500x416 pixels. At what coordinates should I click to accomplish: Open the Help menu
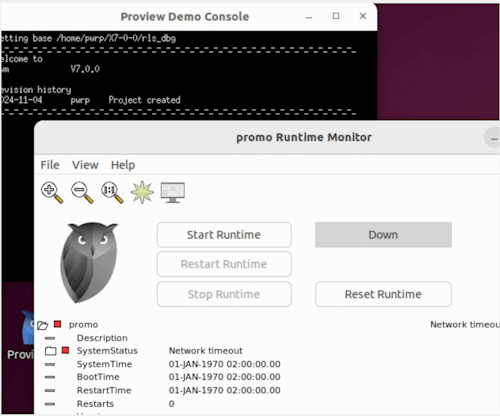click(x=123, y=165)
